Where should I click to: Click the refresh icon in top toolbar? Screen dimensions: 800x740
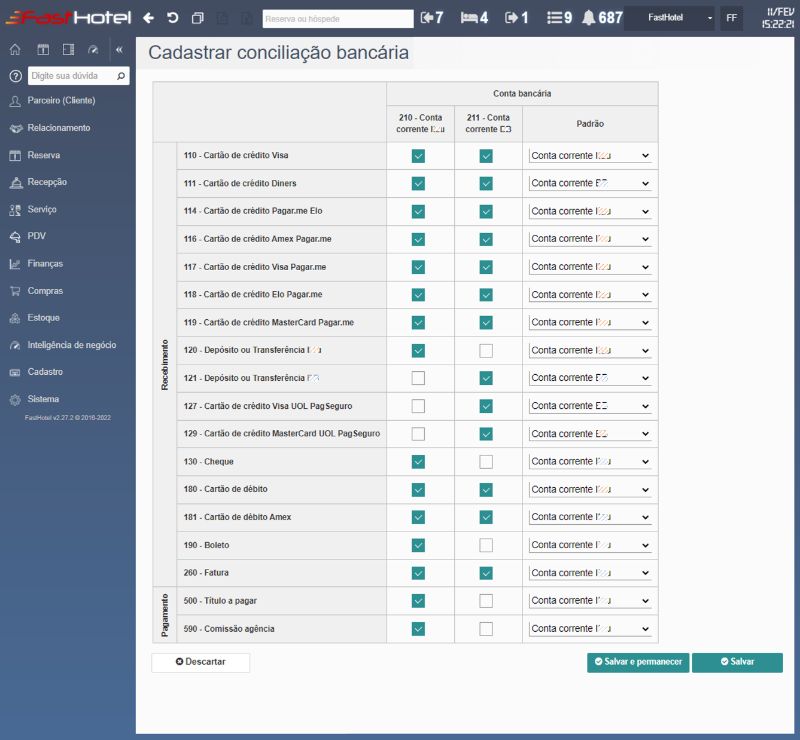[x=172, y=18]
